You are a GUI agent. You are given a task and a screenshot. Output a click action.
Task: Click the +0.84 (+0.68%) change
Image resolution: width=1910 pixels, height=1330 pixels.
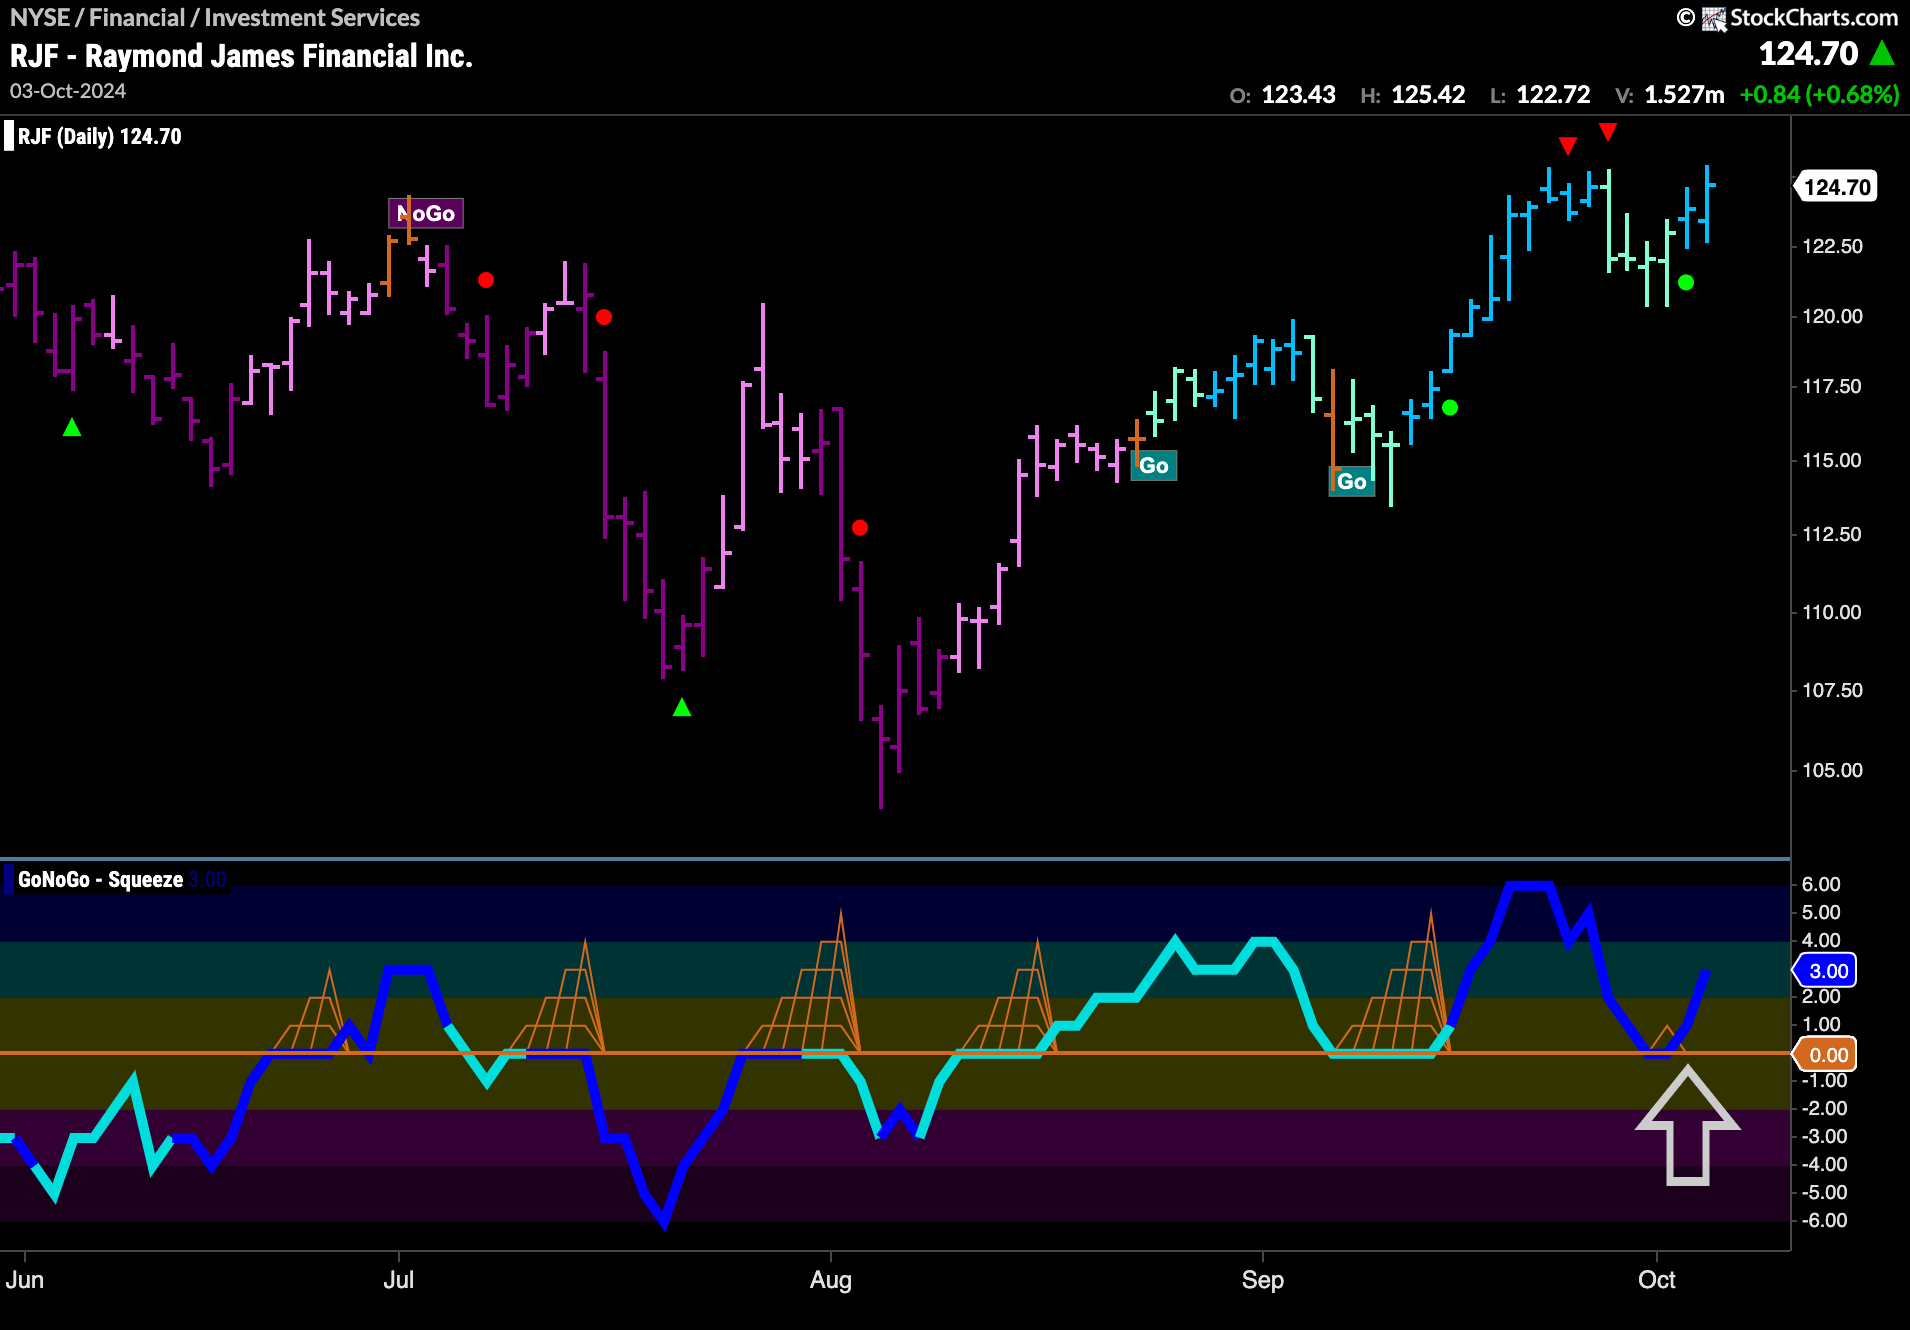(1819, 95)
